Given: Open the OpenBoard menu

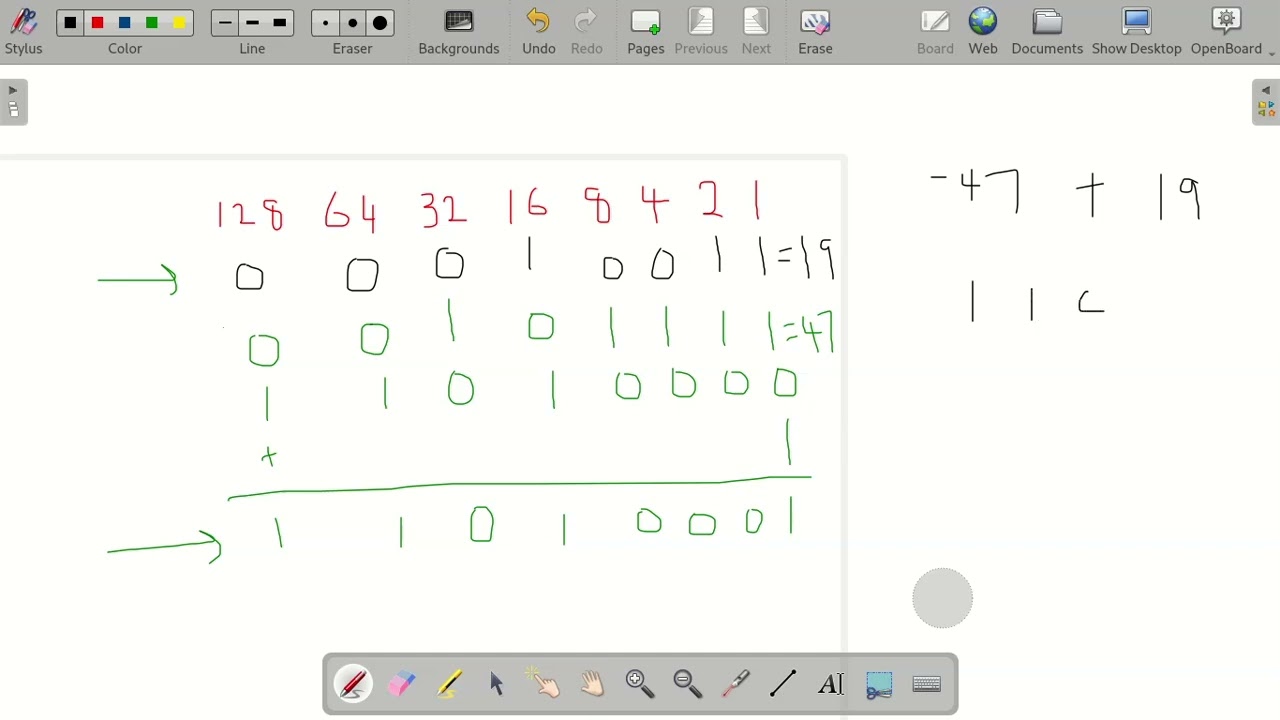Looking at the screenshot, I should click(x=1227, y=31).
